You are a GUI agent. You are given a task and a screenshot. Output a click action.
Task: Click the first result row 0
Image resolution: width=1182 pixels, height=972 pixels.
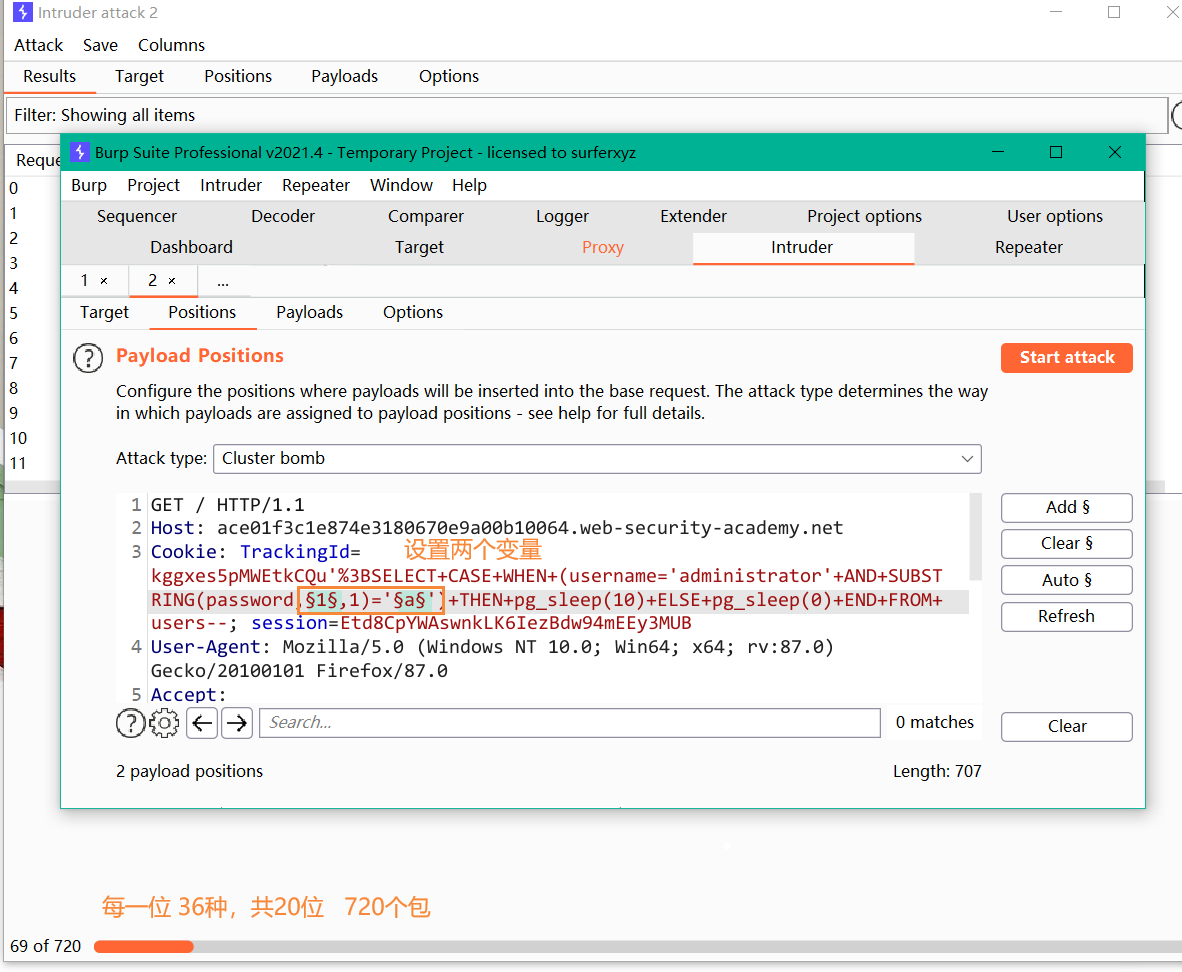coord(32,189)
